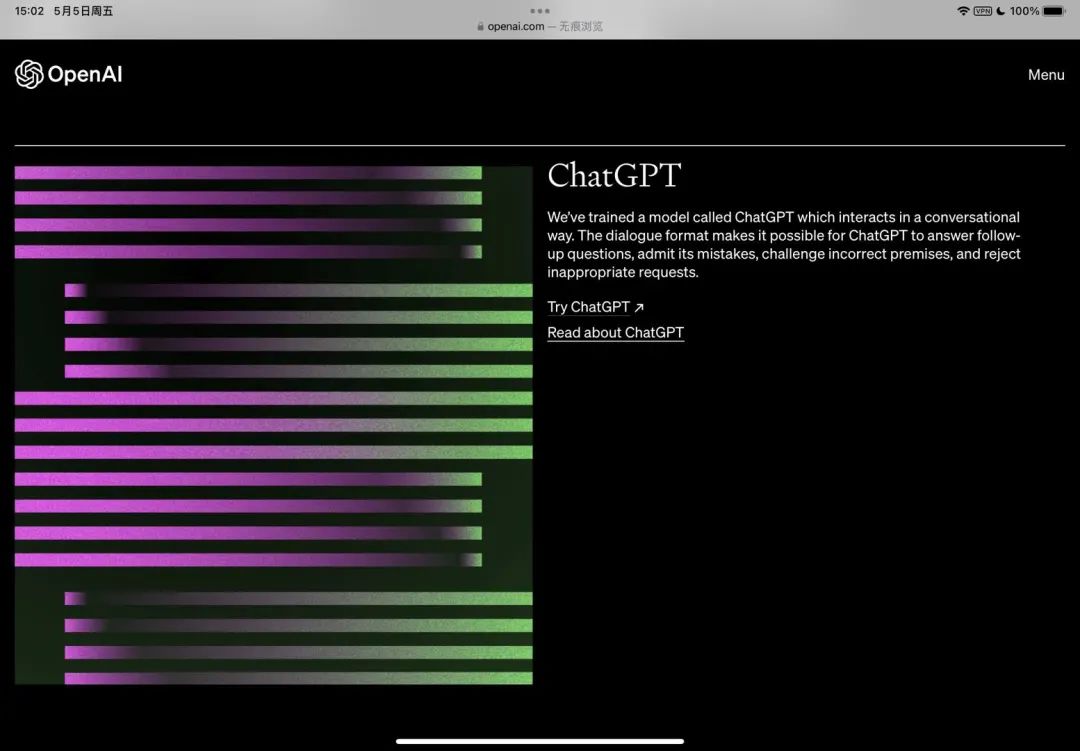1080x751 pixels.
Task: Tap the lock icon beside openai.com
Action: tap(480, 26)
